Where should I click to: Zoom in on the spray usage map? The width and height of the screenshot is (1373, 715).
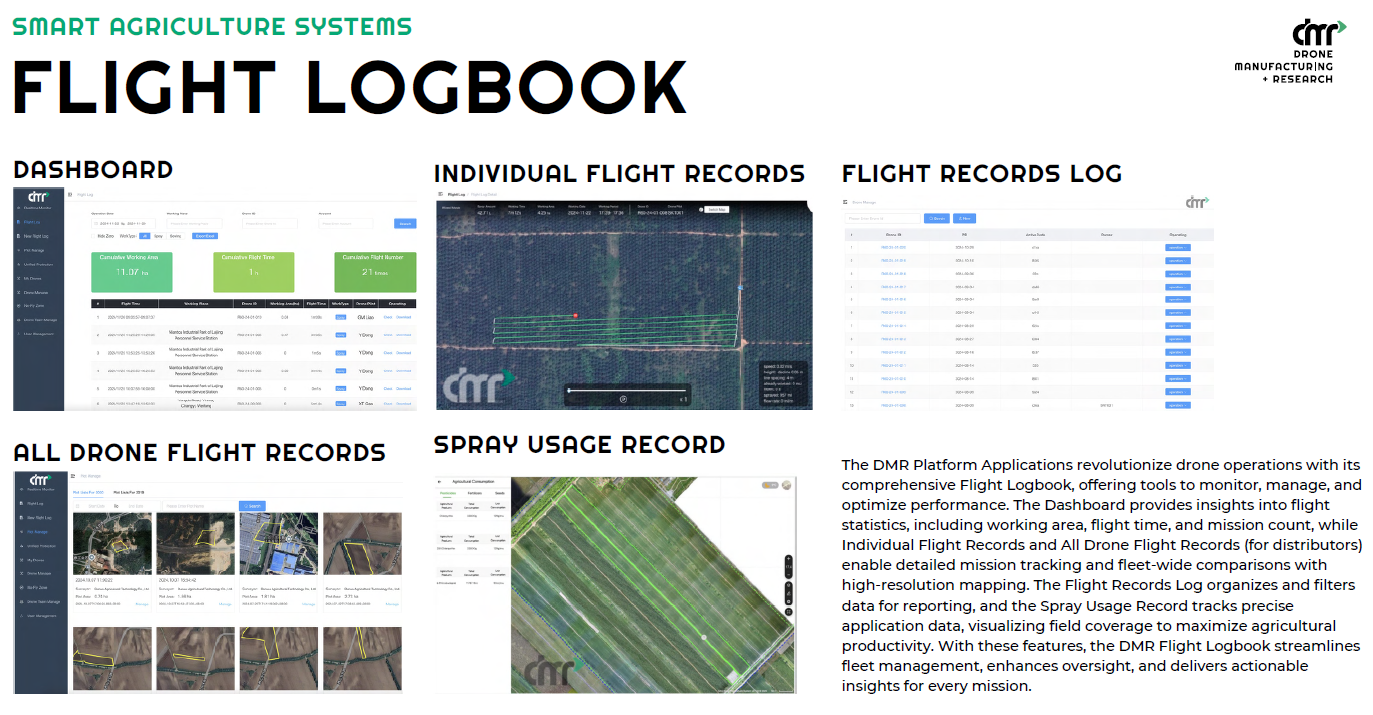[789, 558]
